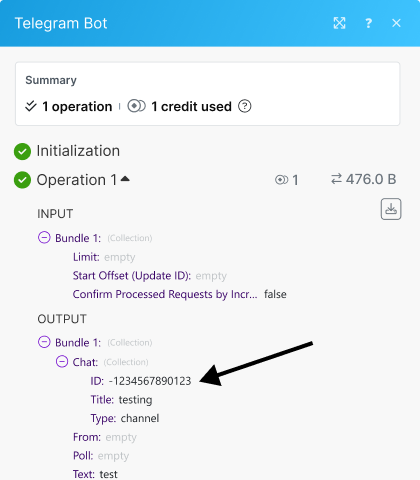
Task: Click the credit info question mark icon
Action: (x=244, y=106)
